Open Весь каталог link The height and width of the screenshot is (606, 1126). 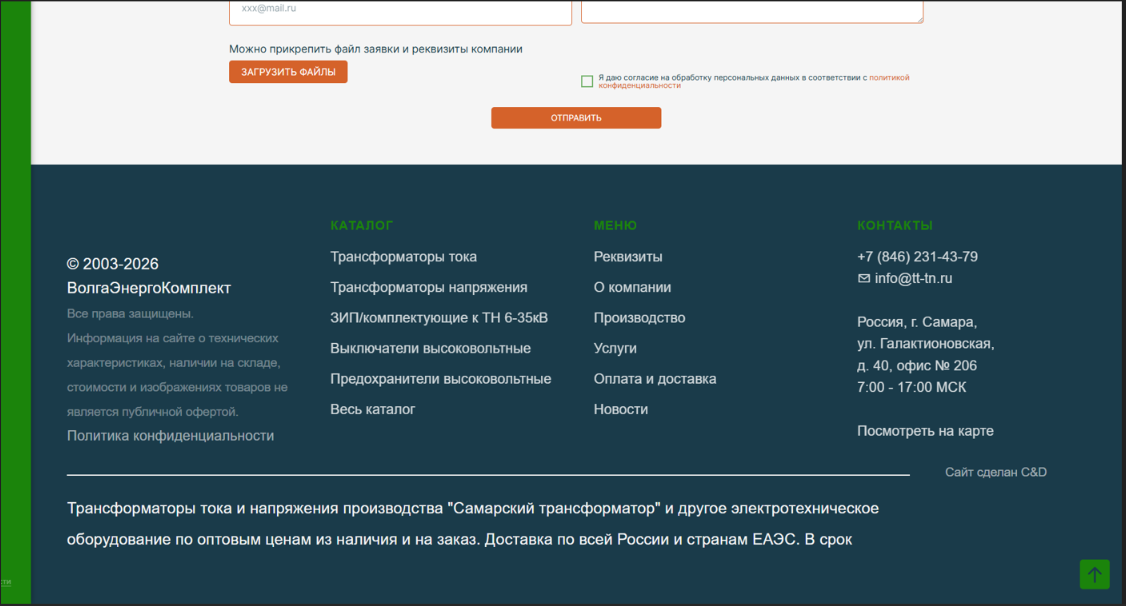373,409
